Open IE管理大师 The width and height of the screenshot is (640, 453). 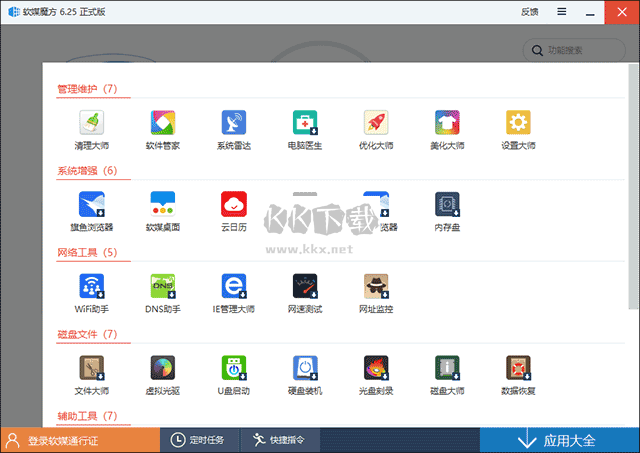point(234,286)
